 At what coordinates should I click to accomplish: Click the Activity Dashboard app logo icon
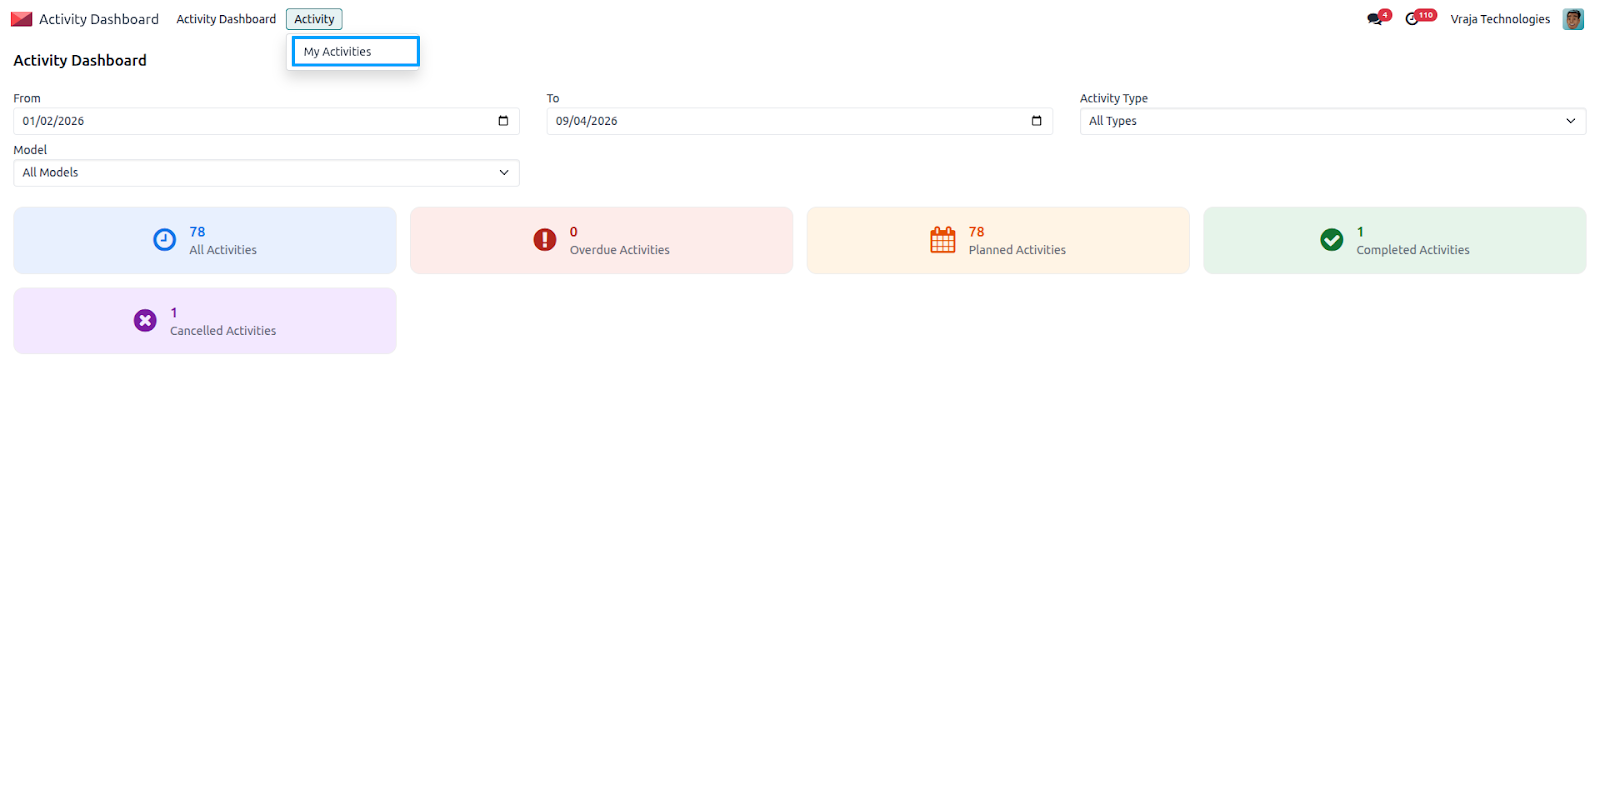pyautogui.click(x=21, y=19)
